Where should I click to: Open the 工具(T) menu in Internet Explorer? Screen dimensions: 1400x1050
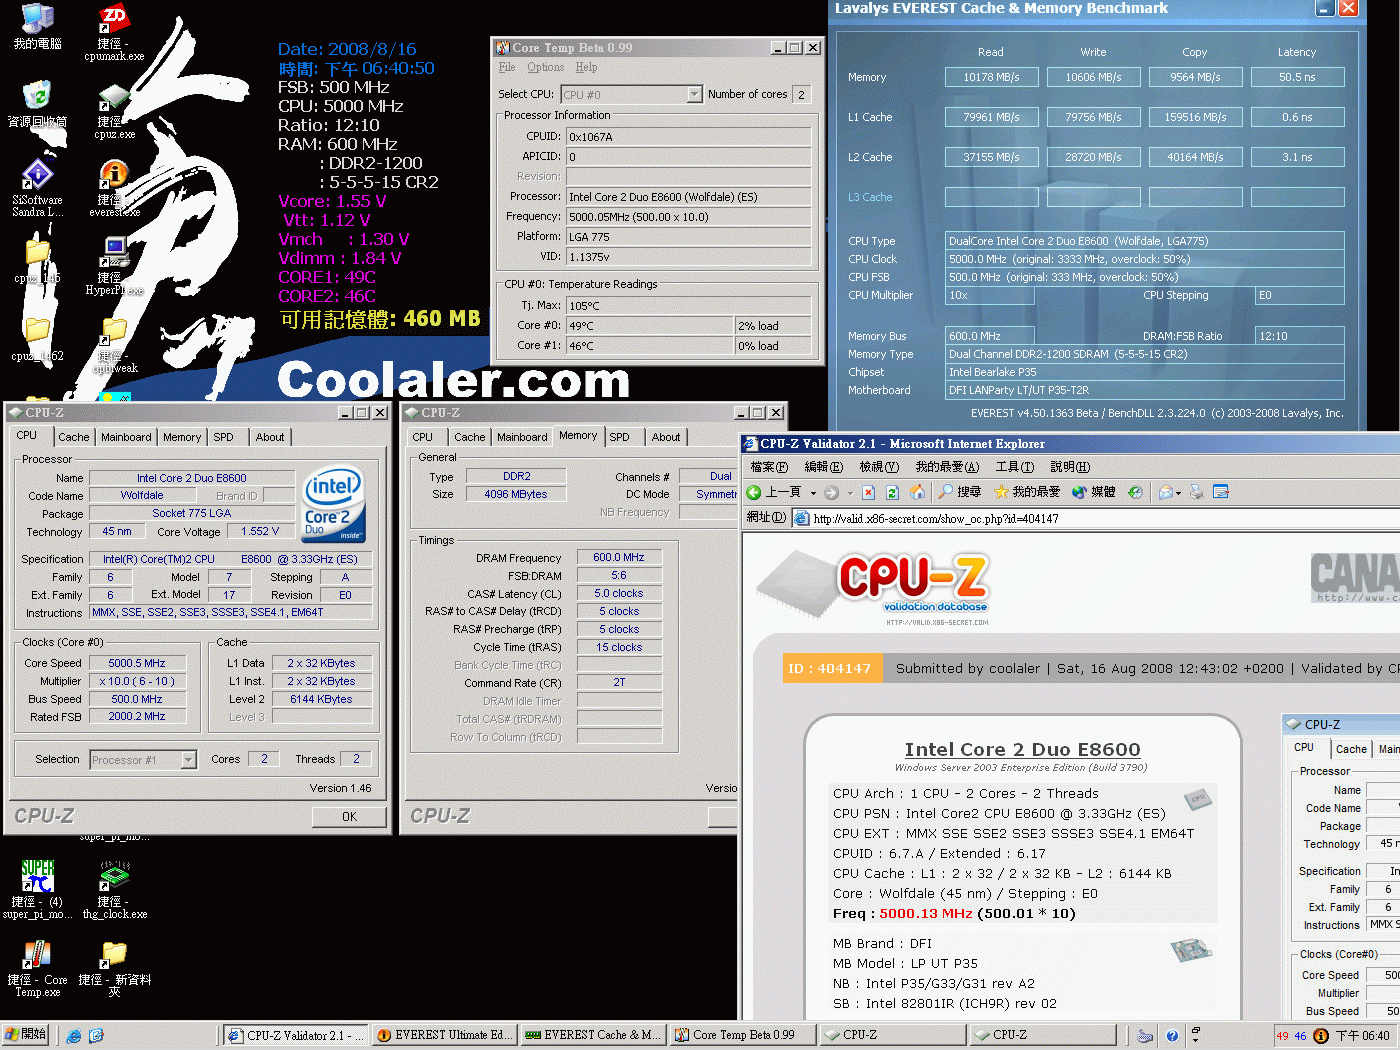pos(1014,467)
